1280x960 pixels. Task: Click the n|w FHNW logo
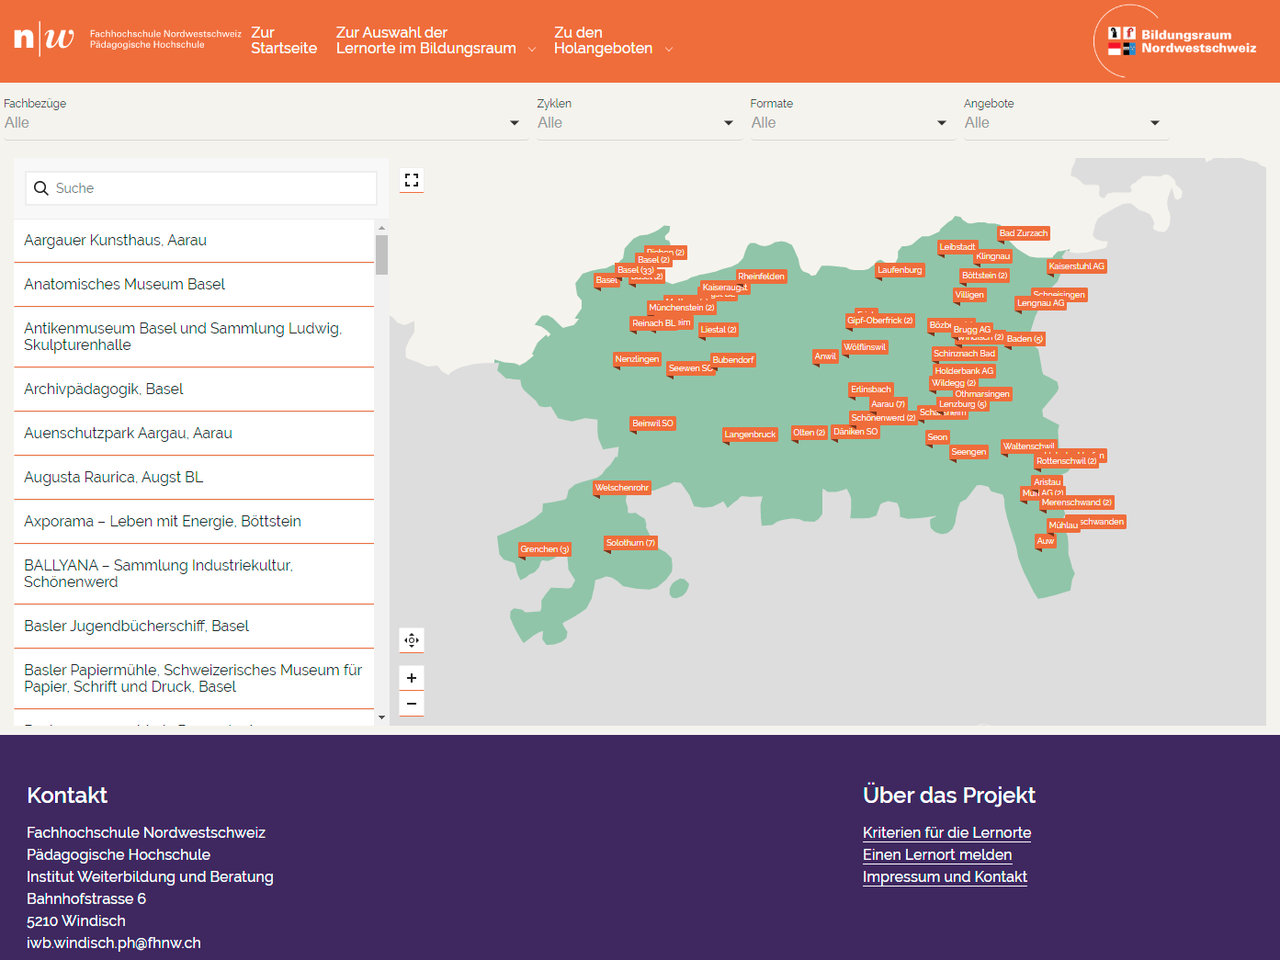tap(44, 39)
